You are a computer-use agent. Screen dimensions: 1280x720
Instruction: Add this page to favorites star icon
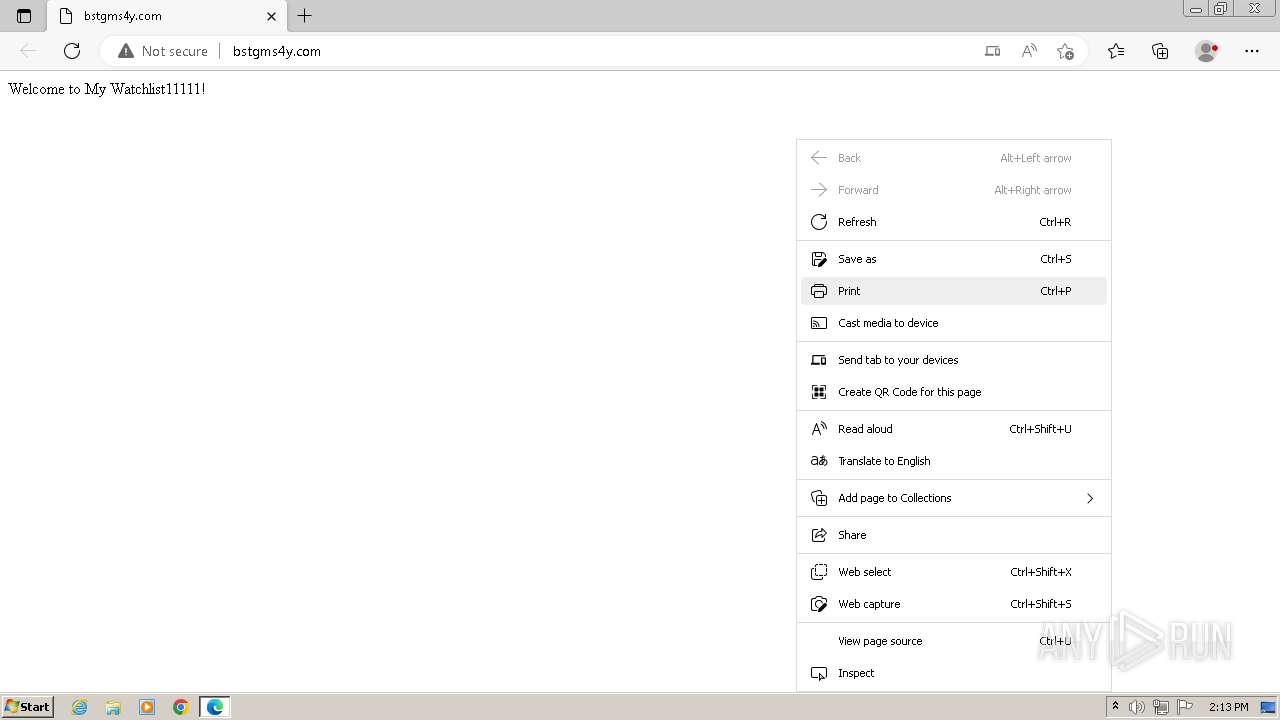[1066, 51]
